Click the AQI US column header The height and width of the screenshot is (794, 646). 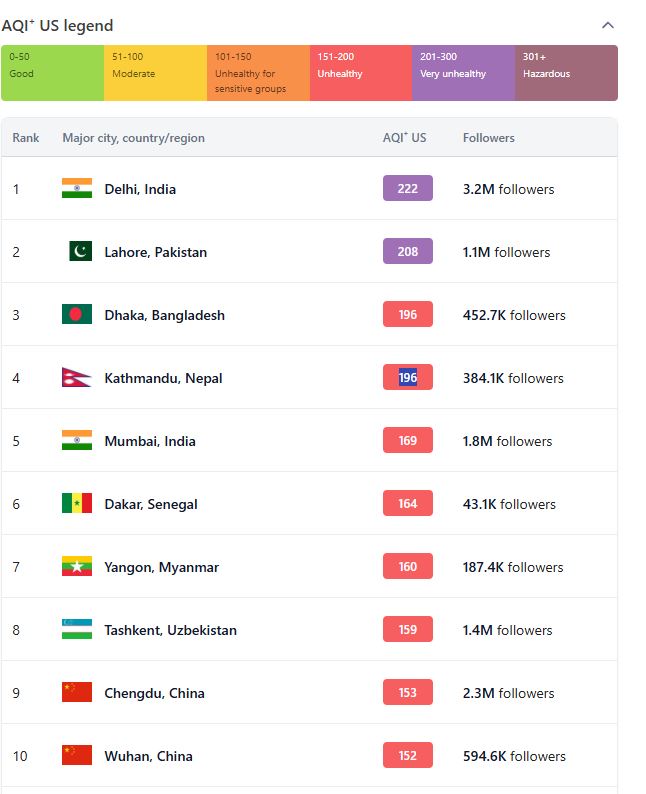pos(404,138)
